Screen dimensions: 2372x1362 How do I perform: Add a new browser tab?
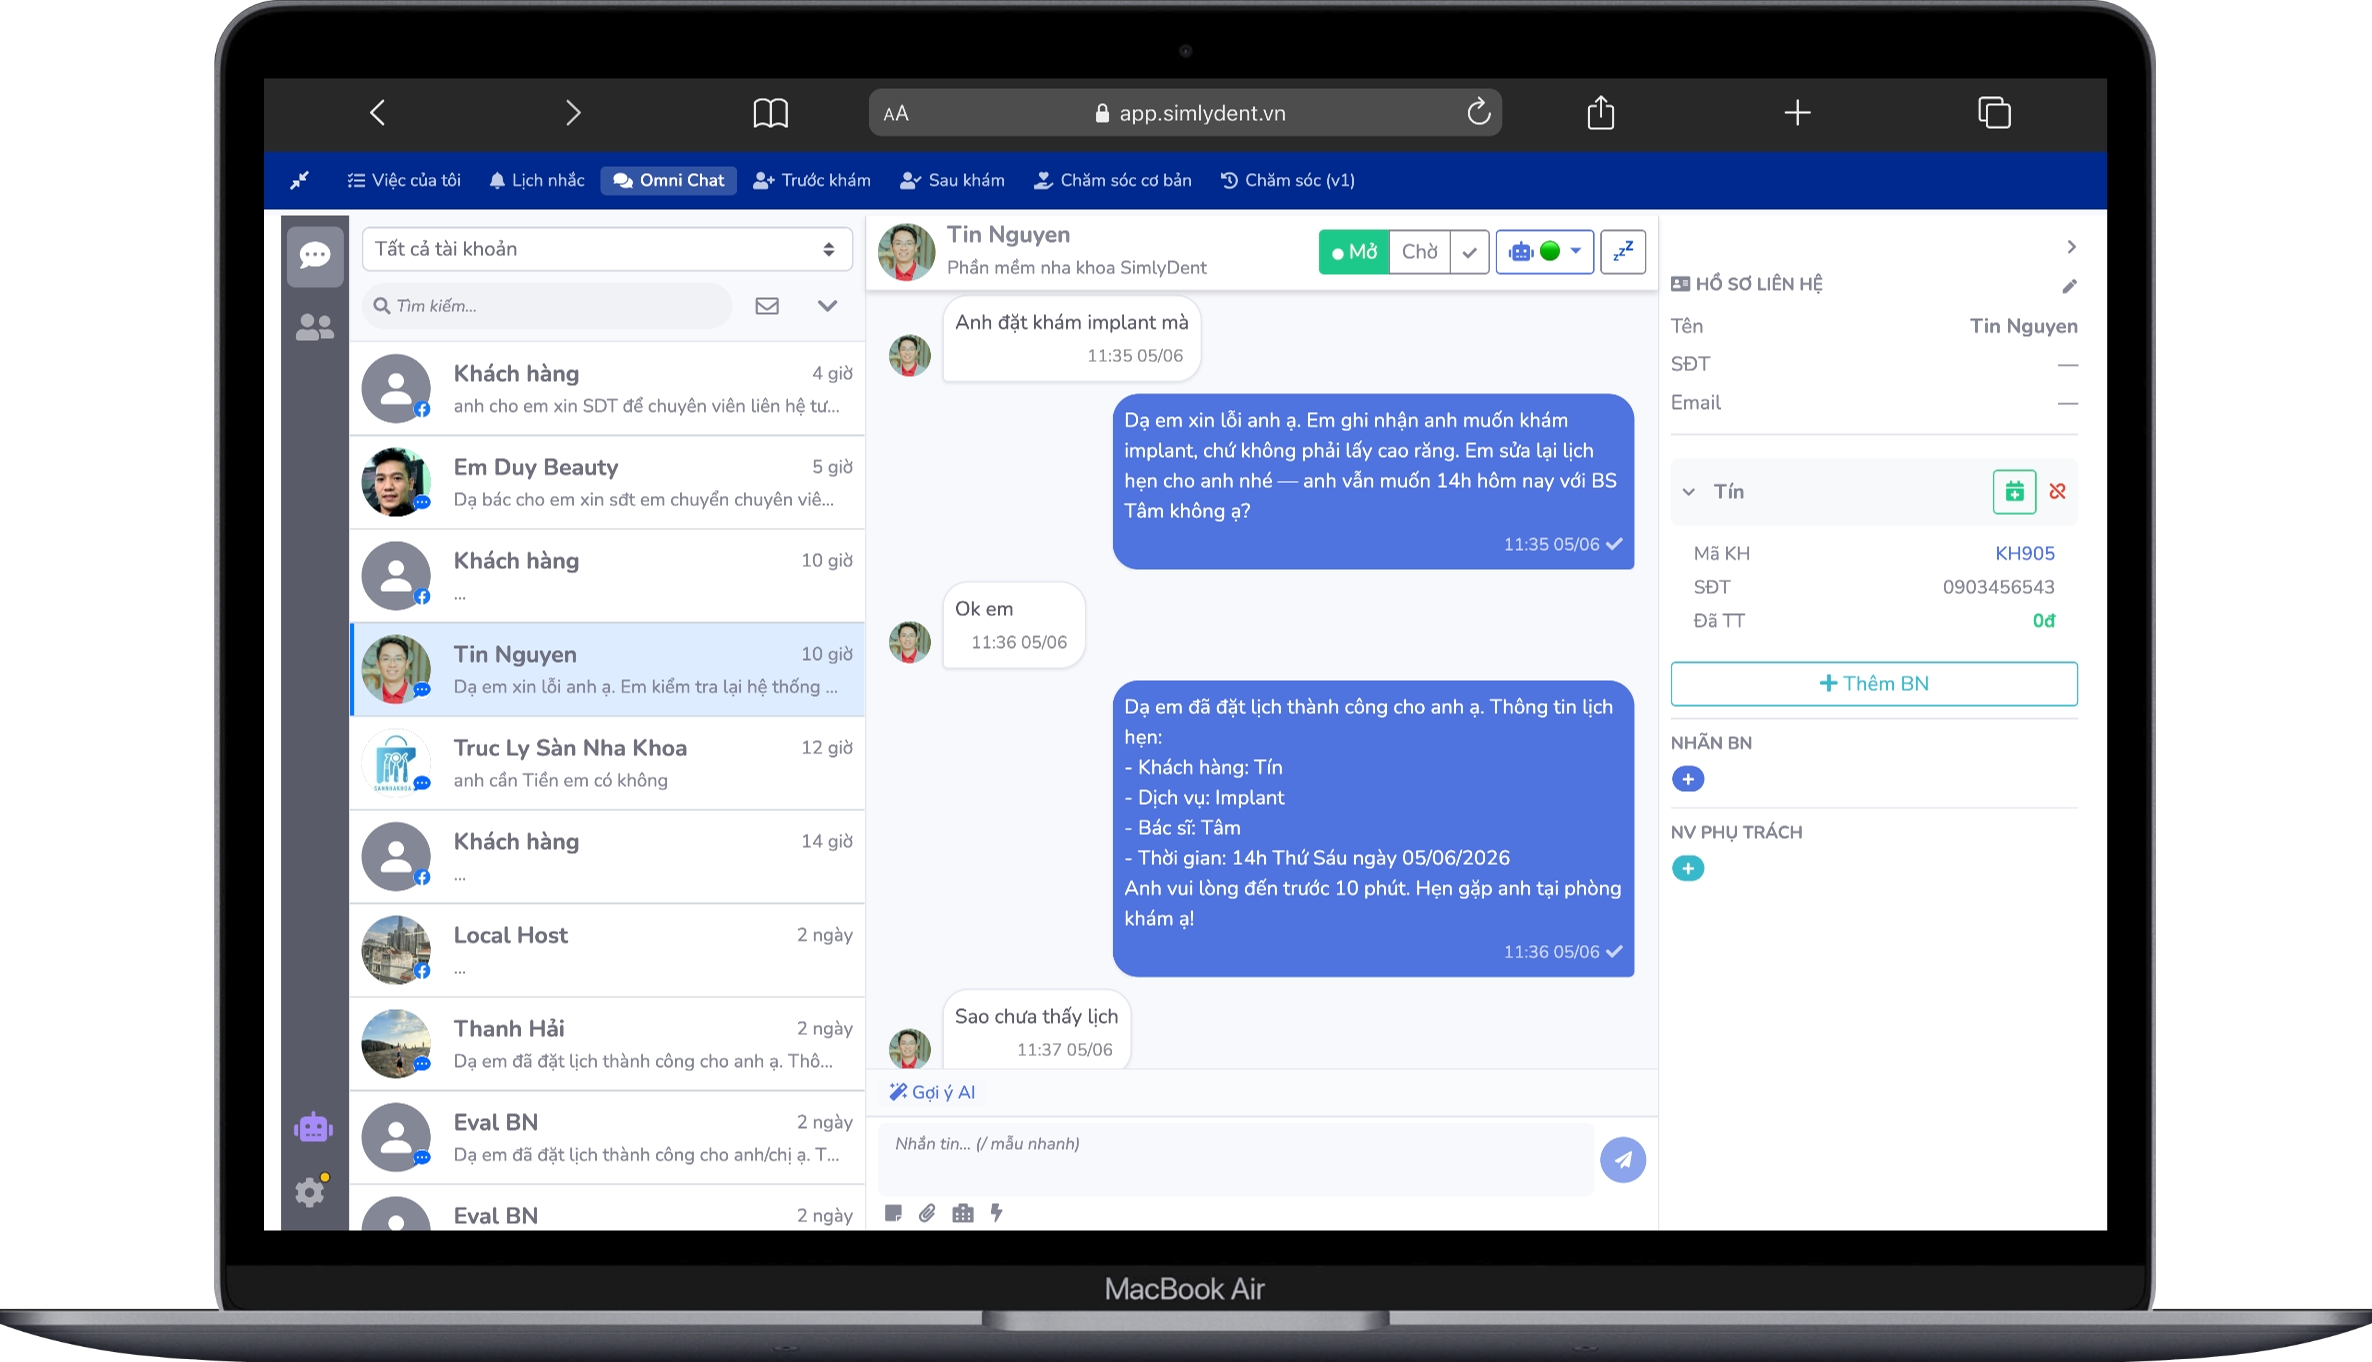click(1797, 113)
